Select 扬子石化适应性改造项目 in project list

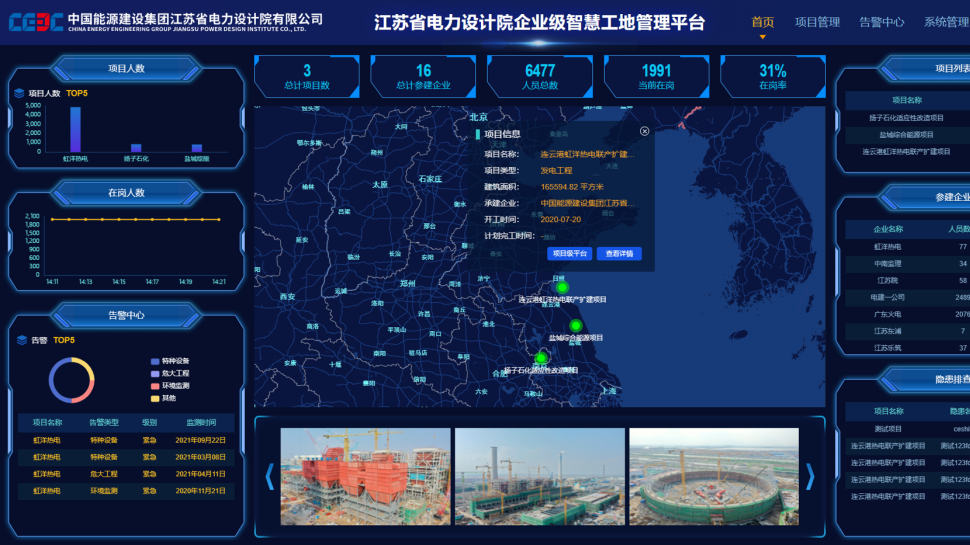(x=907, y=118)
